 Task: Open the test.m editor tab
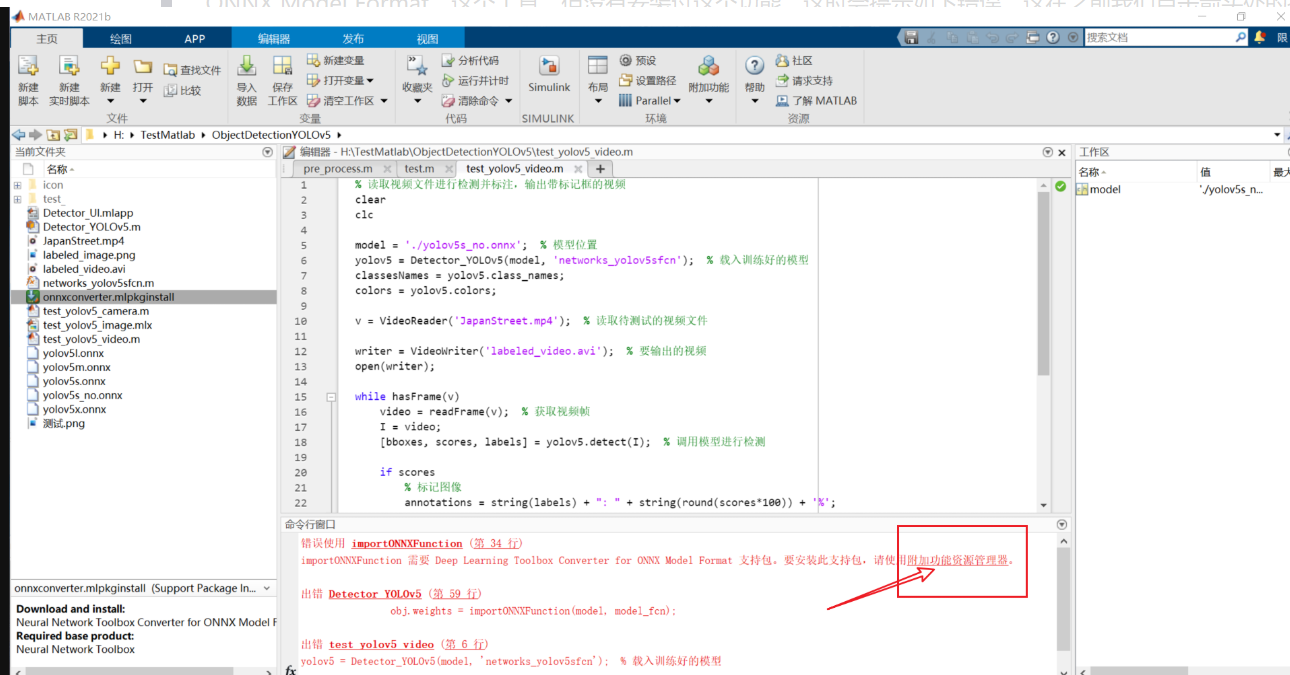[420, 170]
